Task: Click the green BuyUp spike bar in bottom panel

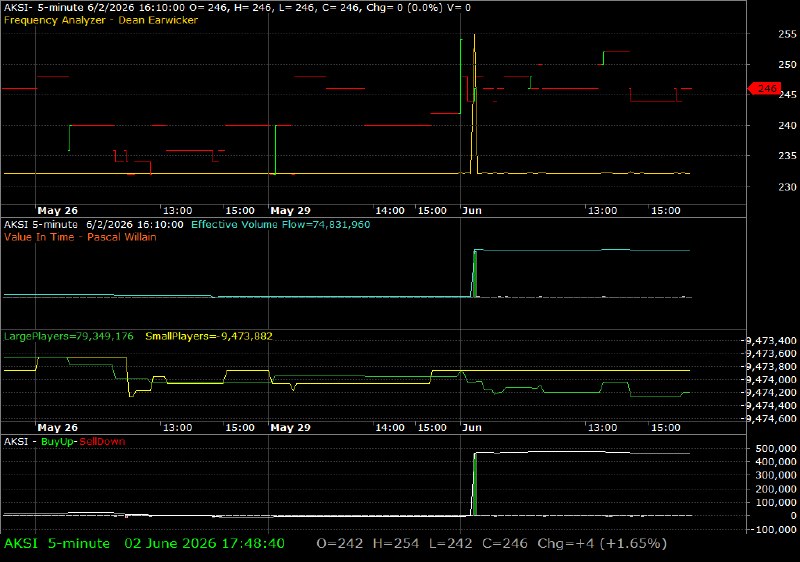Action: [x=475, y=484]
